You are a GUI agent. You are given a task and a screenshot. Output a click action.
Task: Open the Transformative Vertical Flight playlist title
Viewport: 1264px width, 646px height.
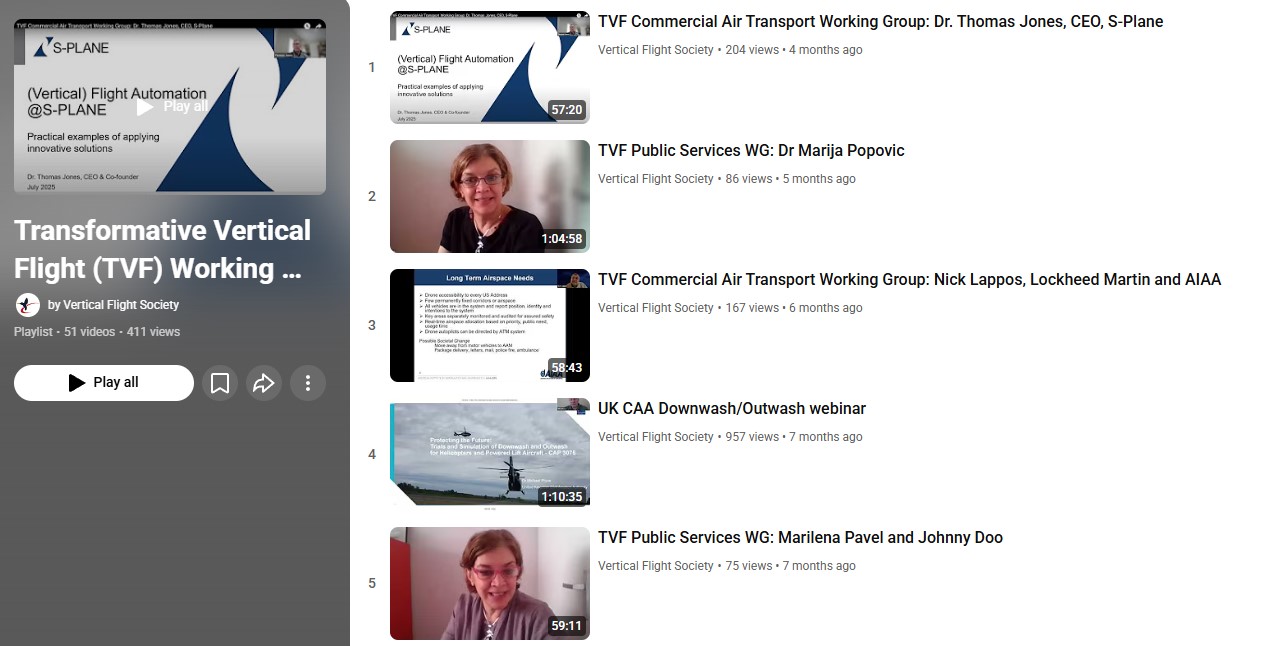pos(163,249)
